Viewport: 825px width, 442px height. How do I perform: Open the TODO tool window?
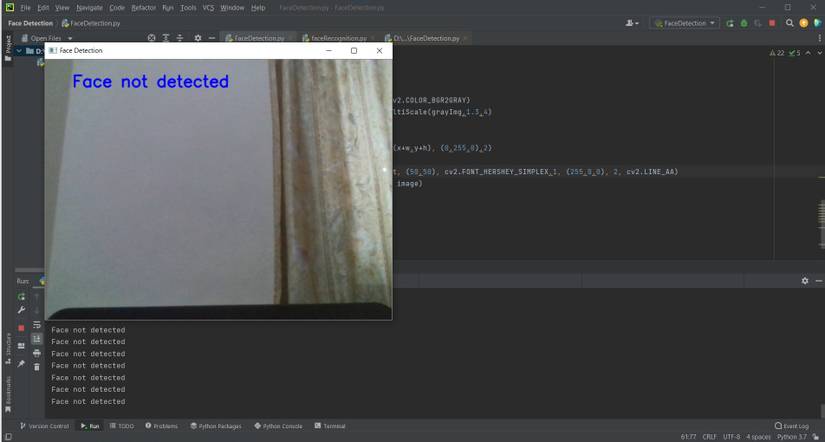[x=122, y=426]
